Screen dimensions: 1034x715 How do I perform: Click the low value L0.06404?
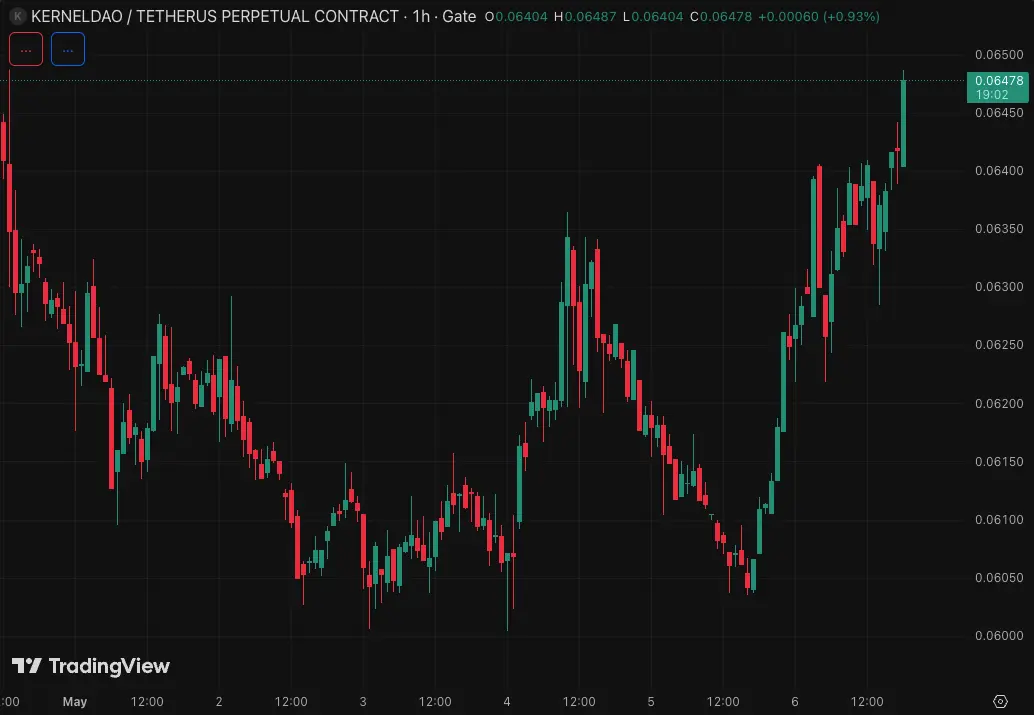[x=653, y=16]
